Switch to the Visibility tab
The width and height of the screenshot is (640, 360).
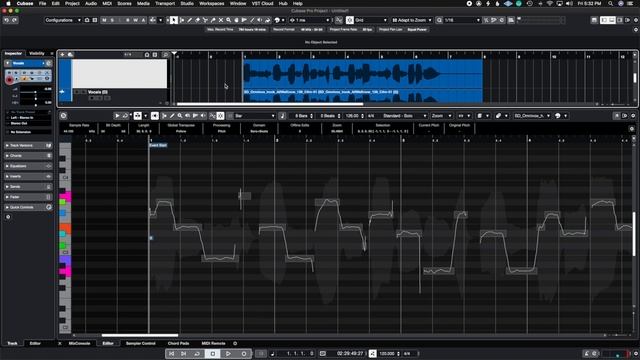37,53
